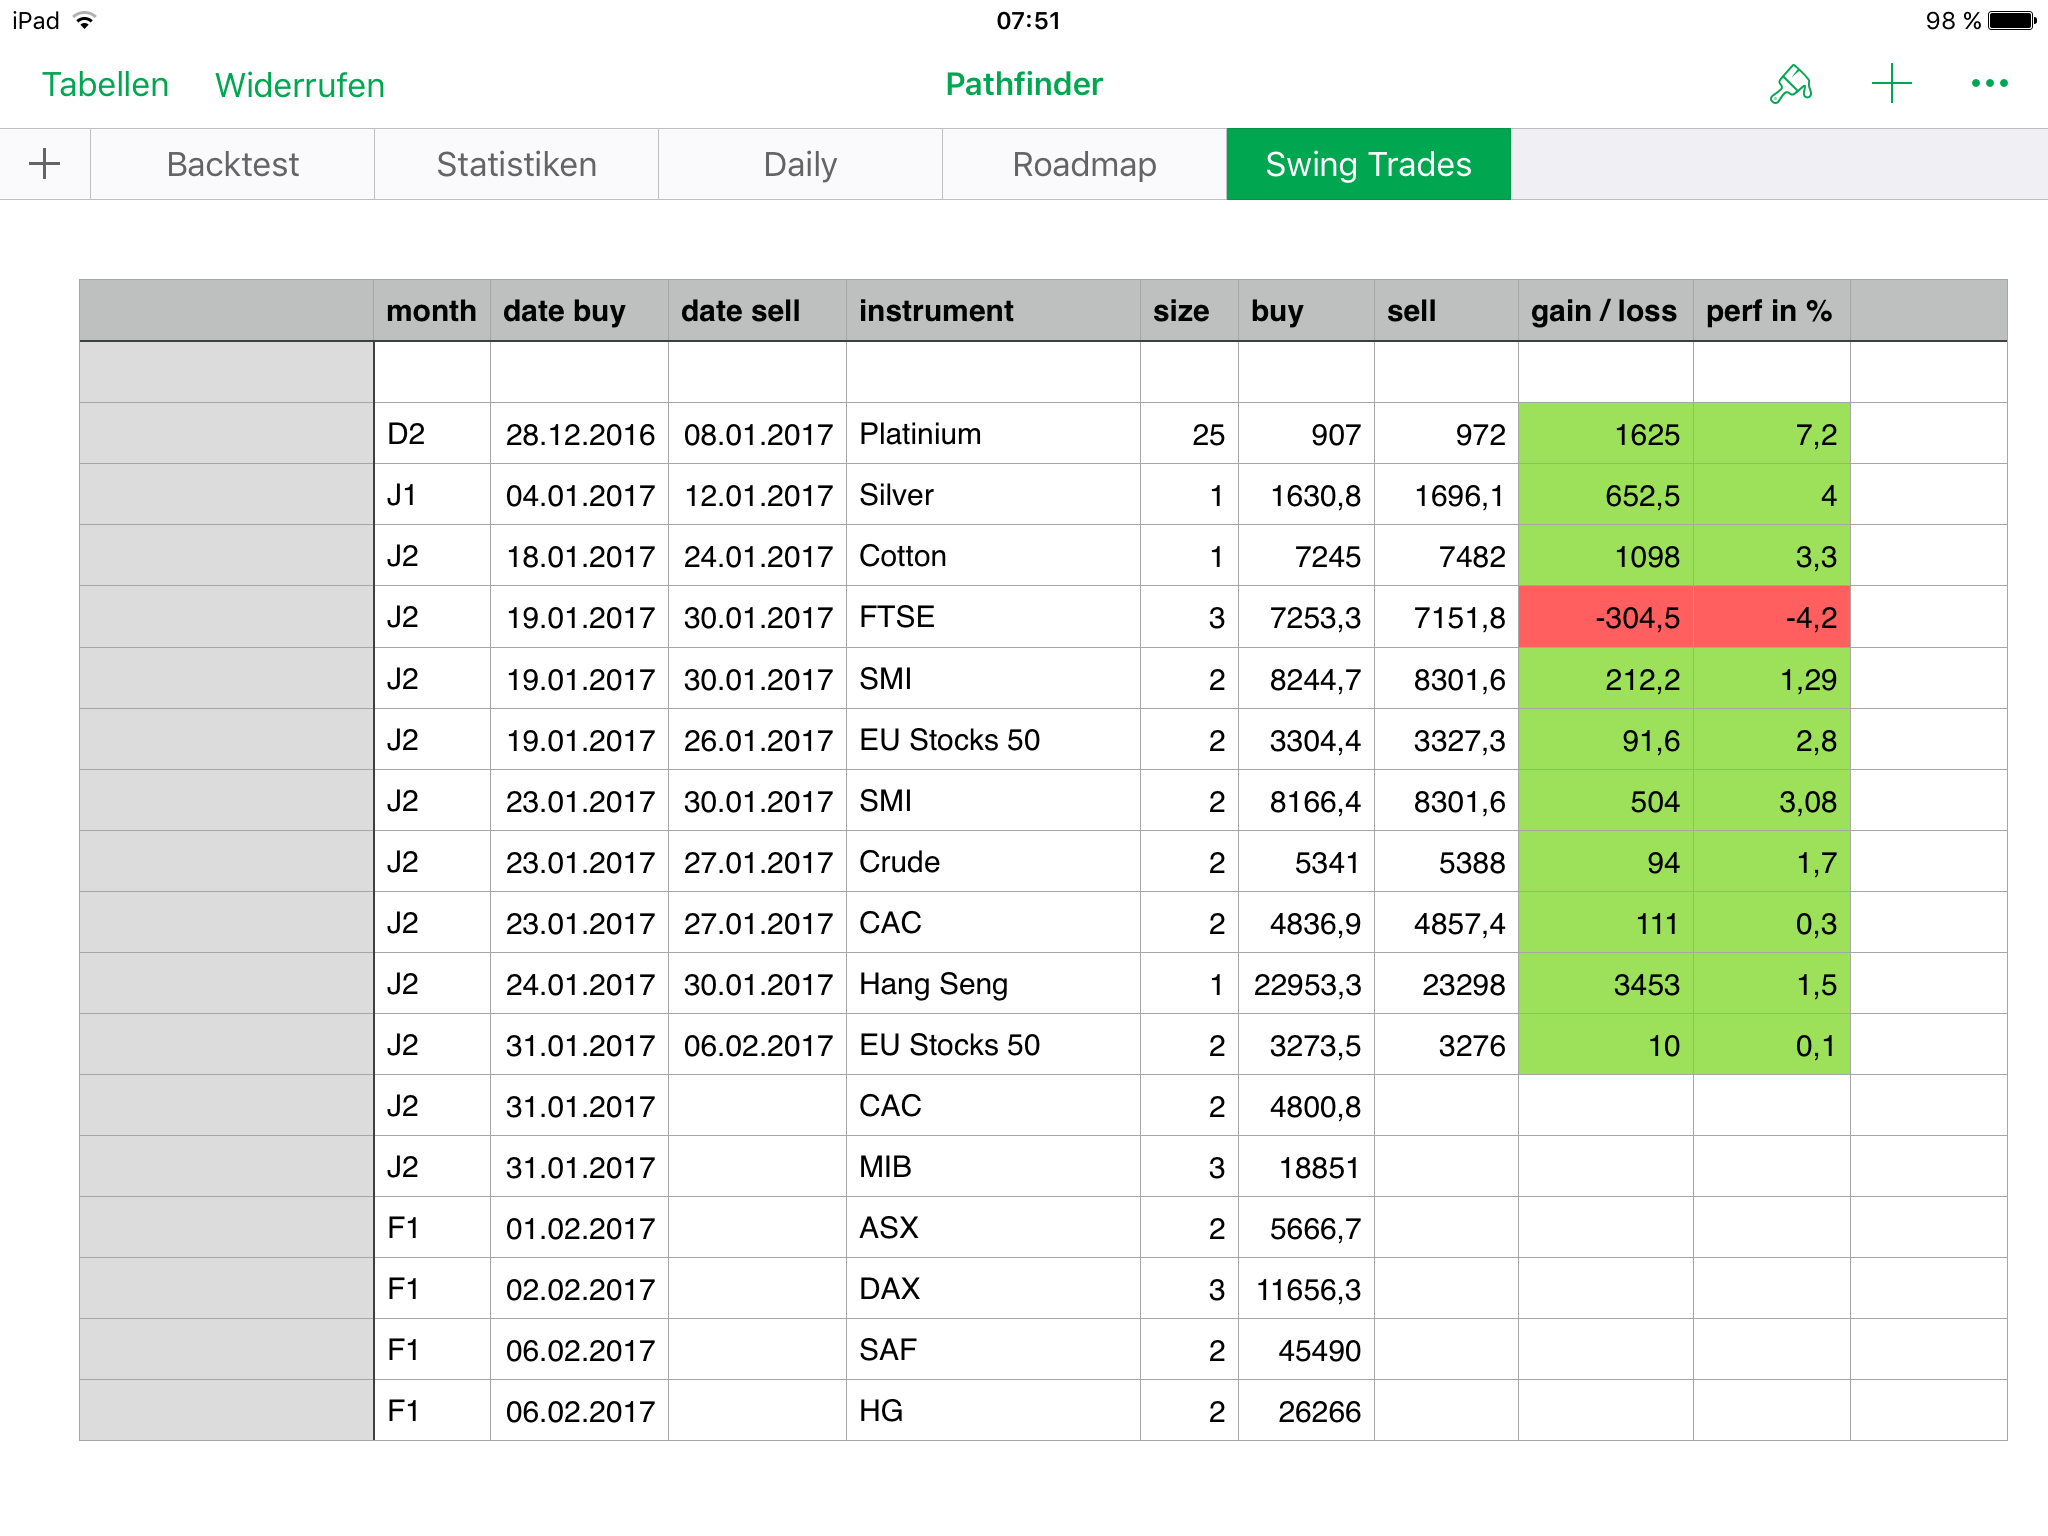
Task: Tap the Wi-Fi status icon
Action: 85,21
